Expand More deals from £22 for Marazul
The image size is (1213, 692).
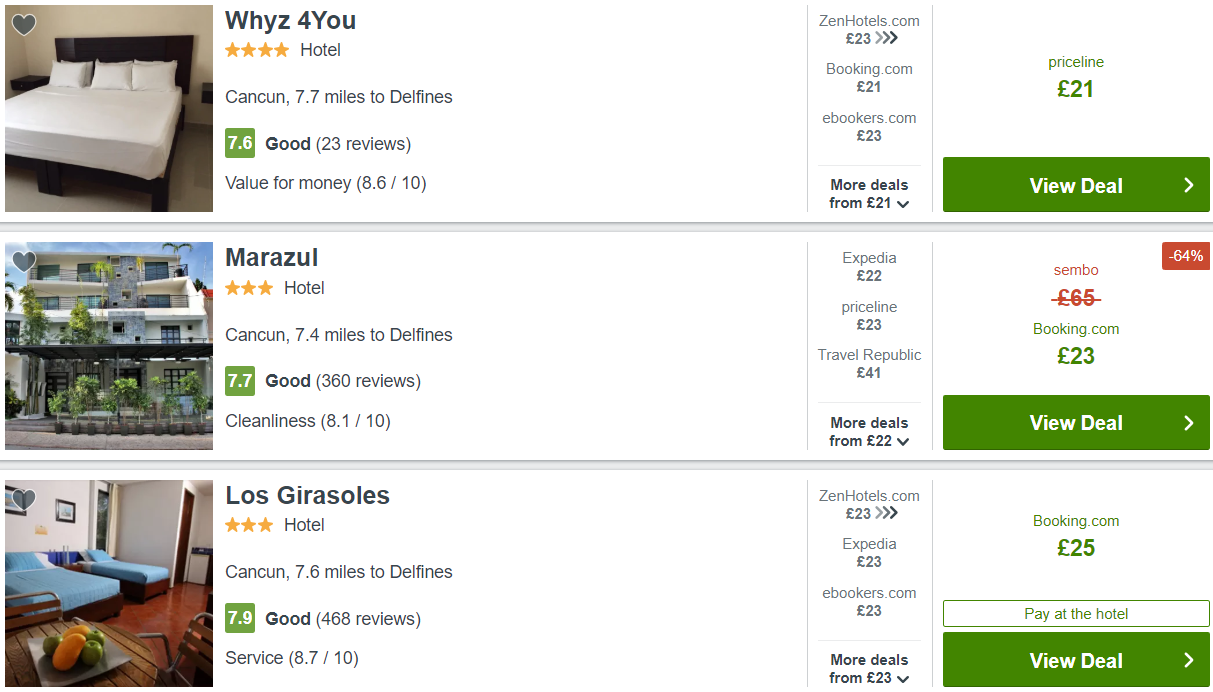(x=869, y=432)
